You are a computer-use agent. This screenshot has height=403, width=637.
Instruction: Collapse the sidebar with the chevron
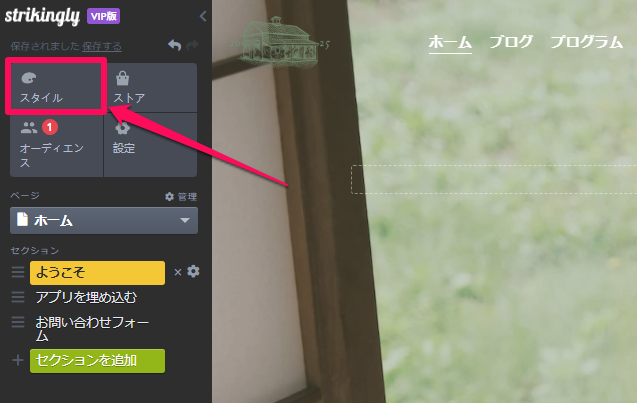203,16
